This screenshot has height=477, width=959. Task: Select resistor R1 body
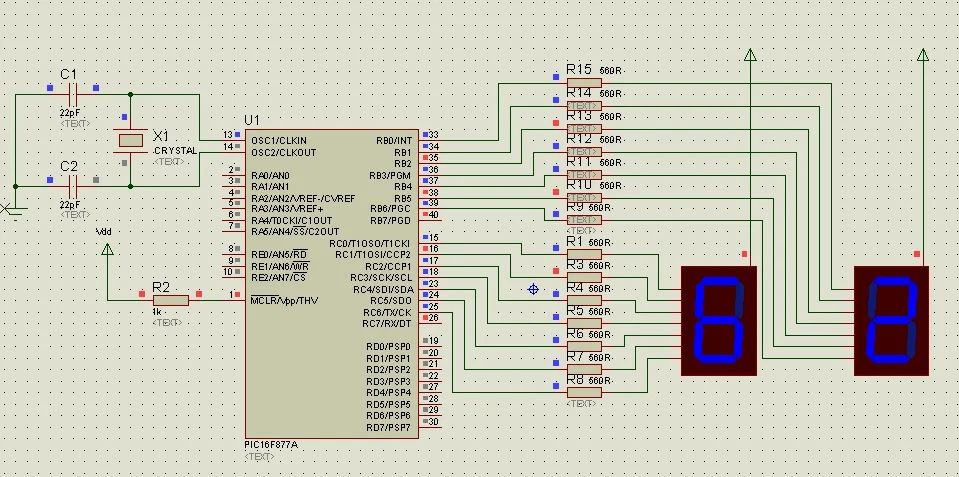(584, 254)
